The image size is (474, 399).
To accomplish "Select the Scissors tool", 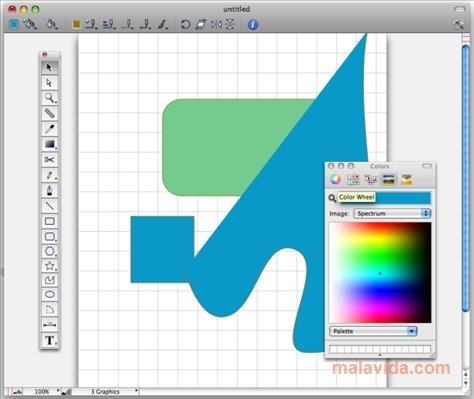I will click(50, 160).
